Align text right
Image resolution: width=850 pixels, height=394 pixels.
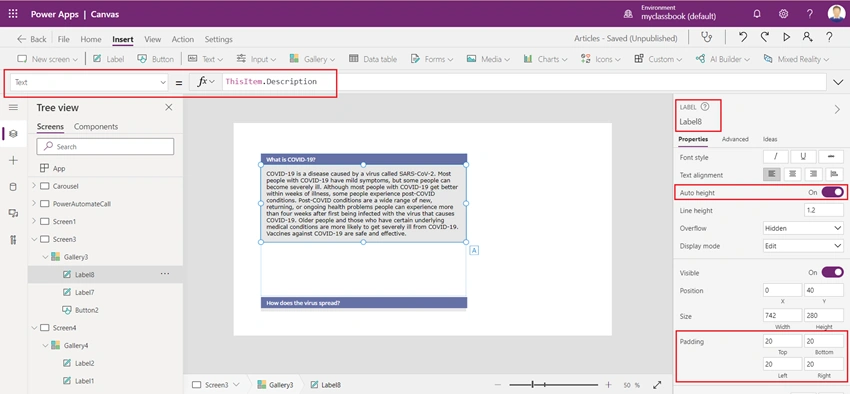pyautogui.click(x=813, y=175)
